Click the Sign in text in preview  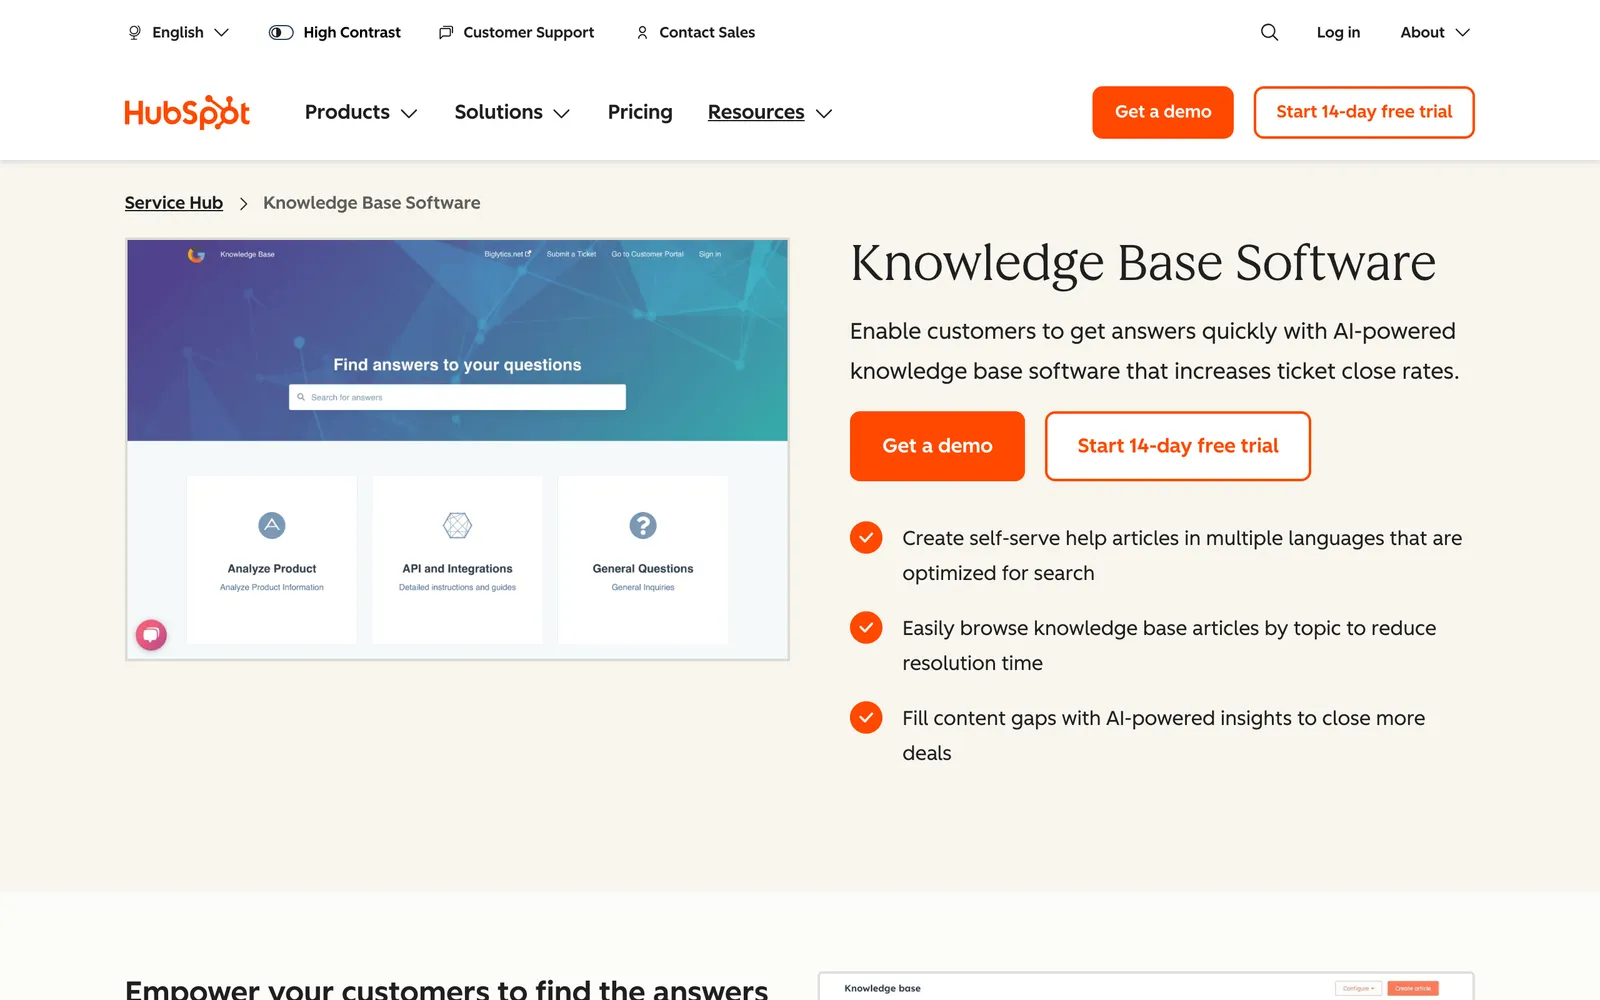[710, 254]
